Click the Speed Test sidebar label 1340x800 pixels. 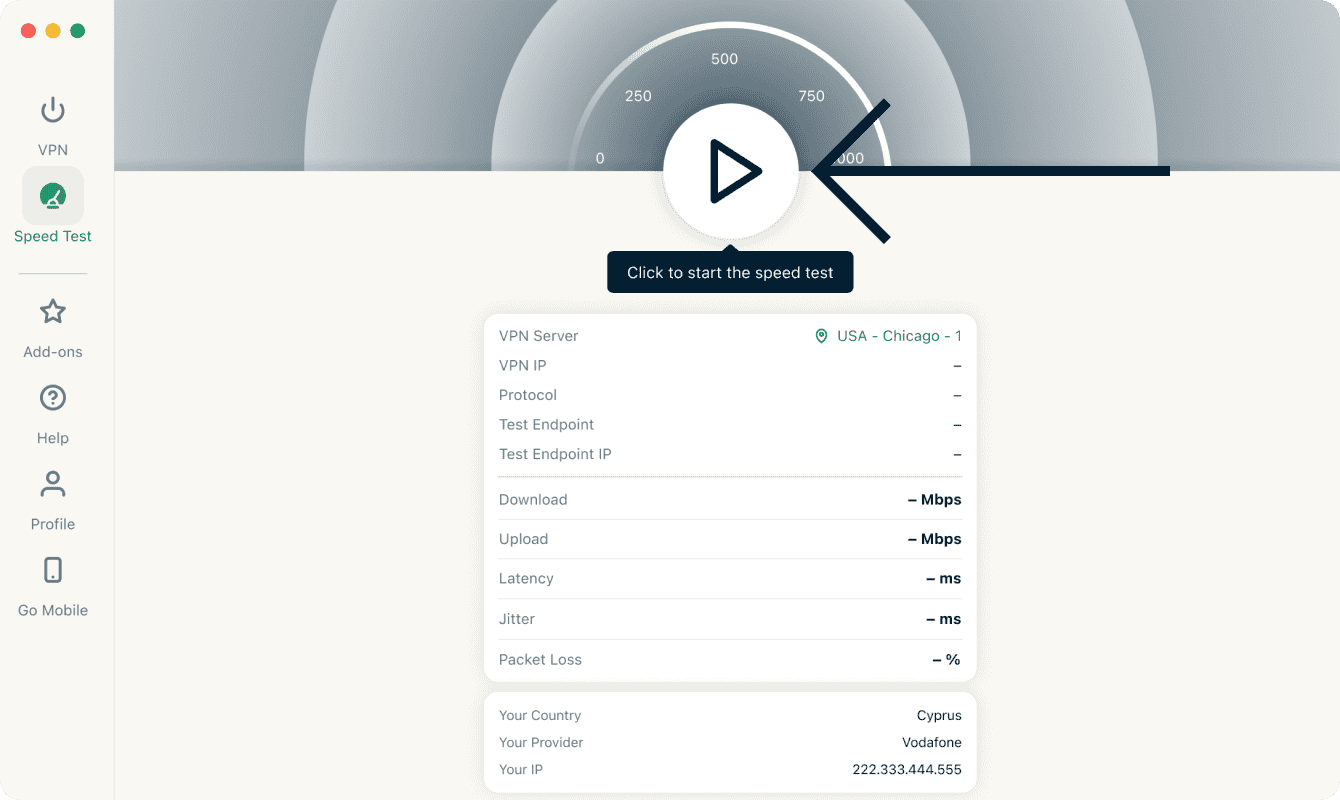pyautogui.click(x=53, y=237)
